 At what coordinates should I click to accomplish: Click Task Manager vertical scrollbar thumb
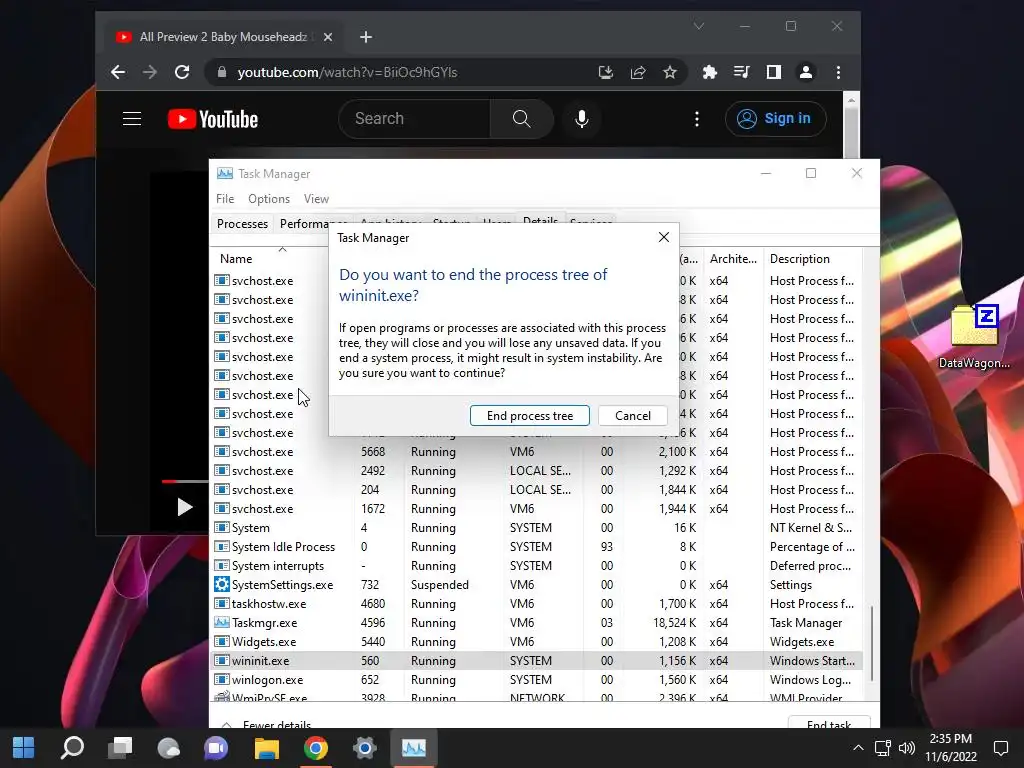pyautogui.click(x=871, y=643)
